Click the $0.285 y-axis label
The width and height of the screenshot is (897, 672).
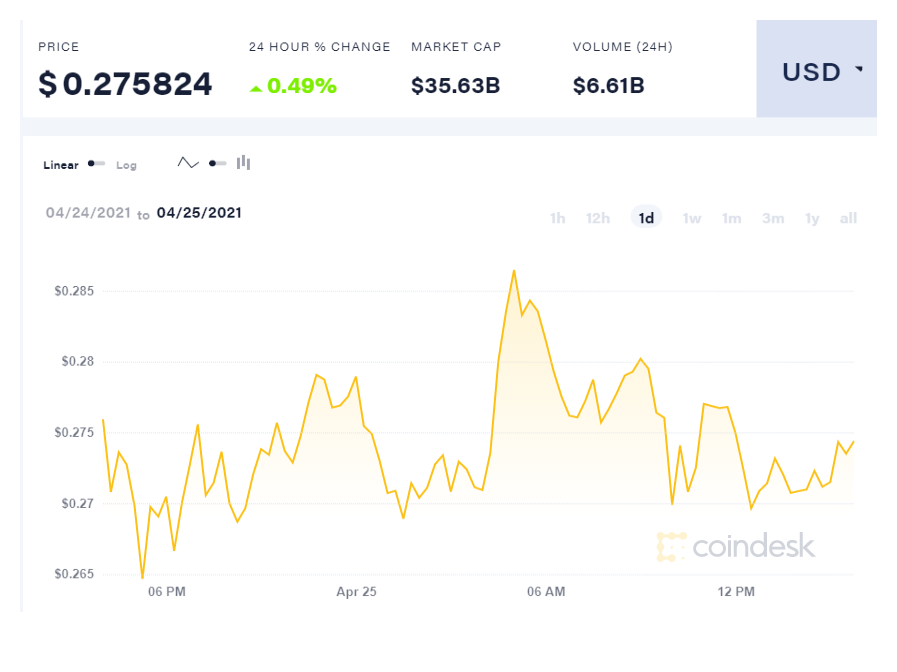[74, 291]
